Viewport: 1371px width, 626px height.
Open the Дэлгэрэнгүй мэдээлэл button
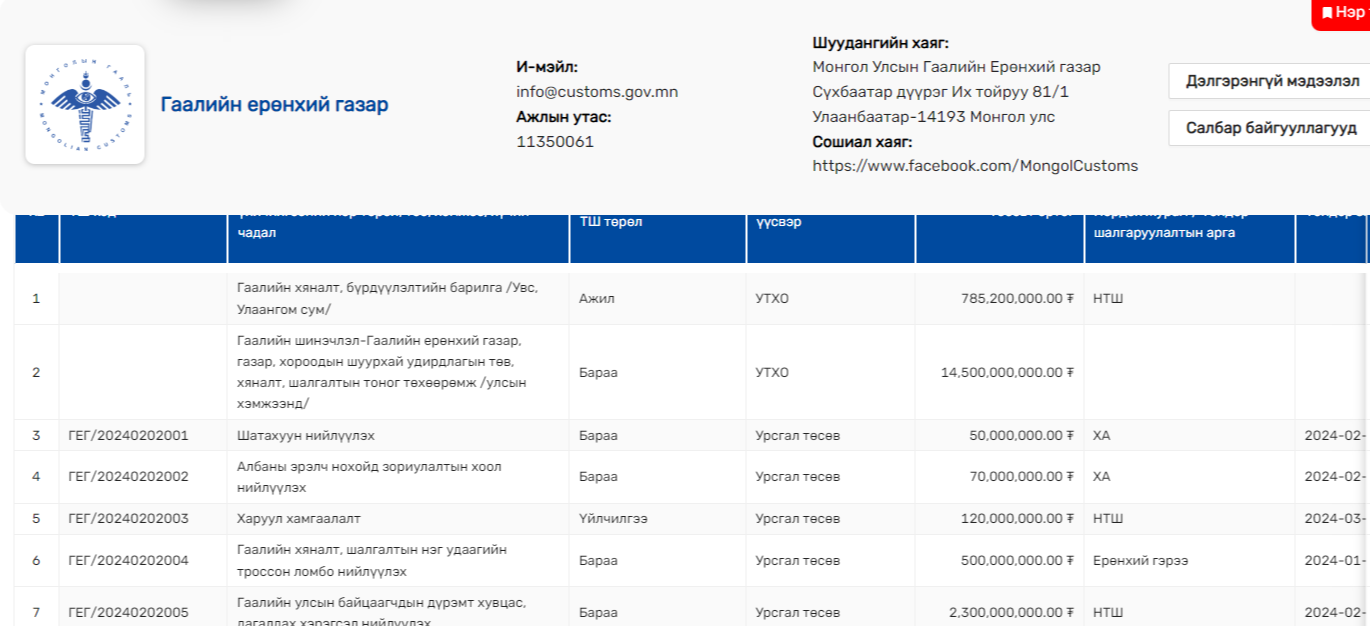1271,81
